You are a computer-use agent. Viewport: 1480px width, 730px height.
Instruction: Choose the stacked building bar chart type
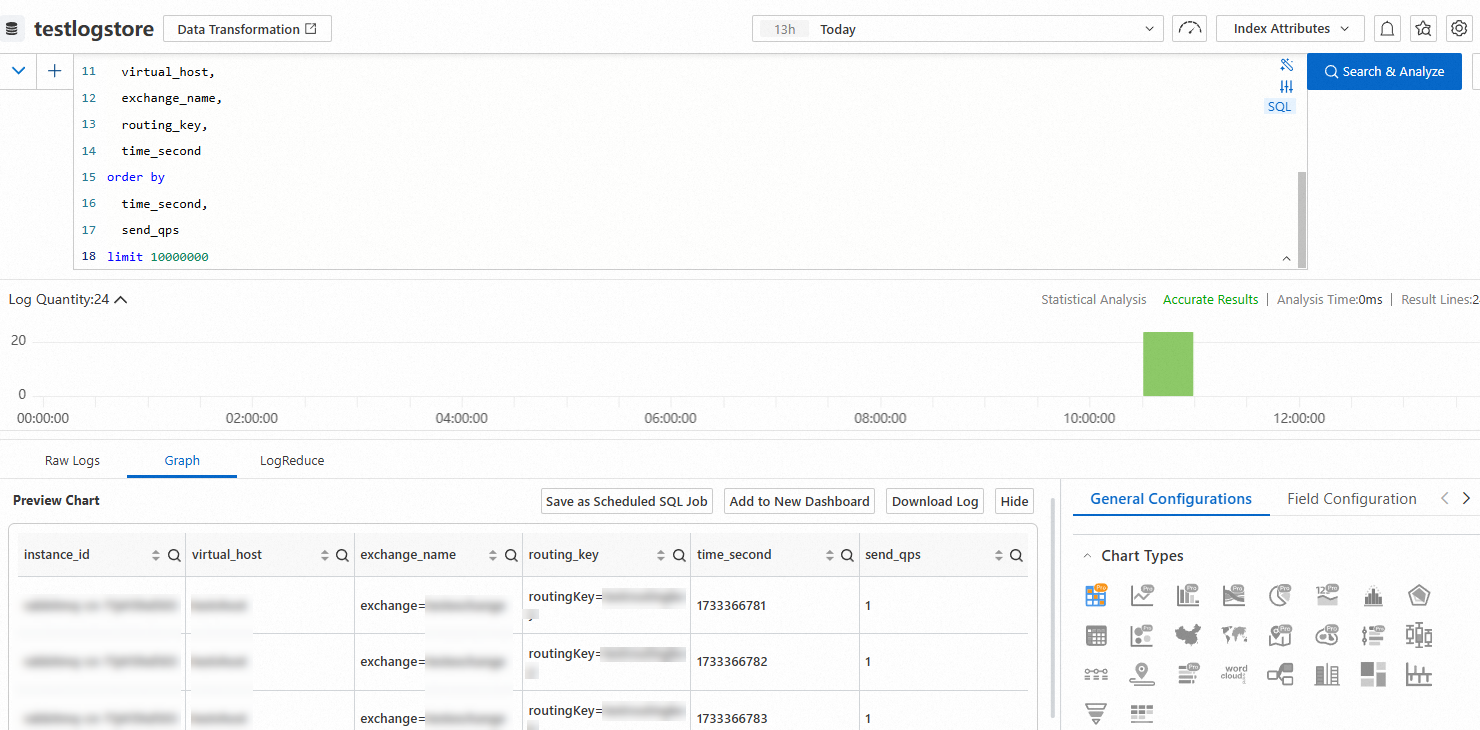pos(1327,675)
